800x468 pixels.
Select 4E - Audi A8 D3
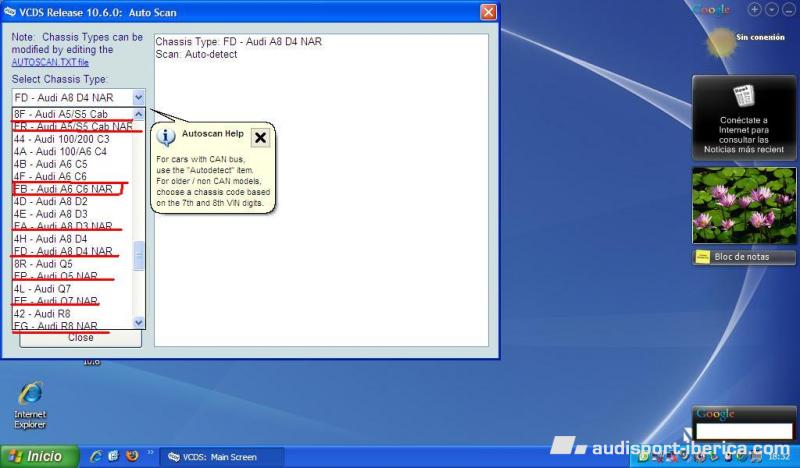(x=72, y=214)
